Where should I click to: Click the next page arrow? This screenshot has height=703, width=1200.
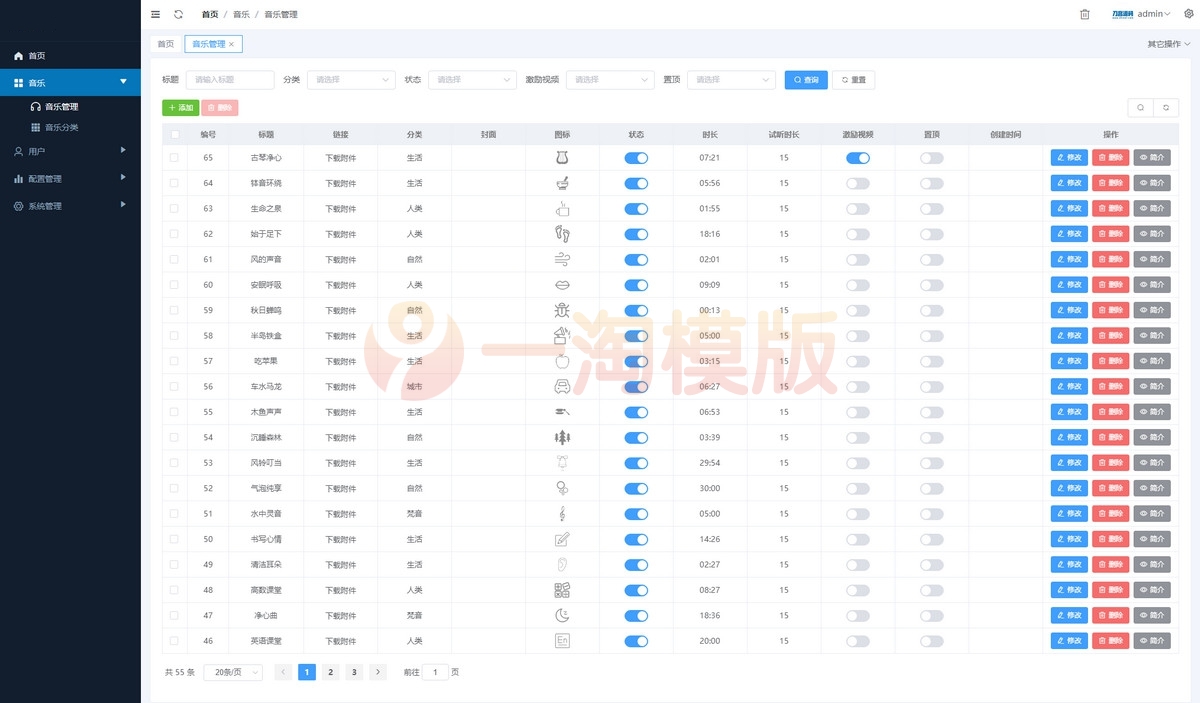[378, 672]
